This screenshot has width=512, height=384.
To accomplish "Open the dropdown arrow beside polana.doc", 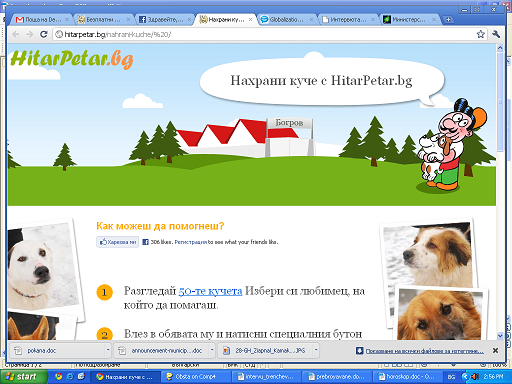I will pyautogui.click(x=108, y=350).
